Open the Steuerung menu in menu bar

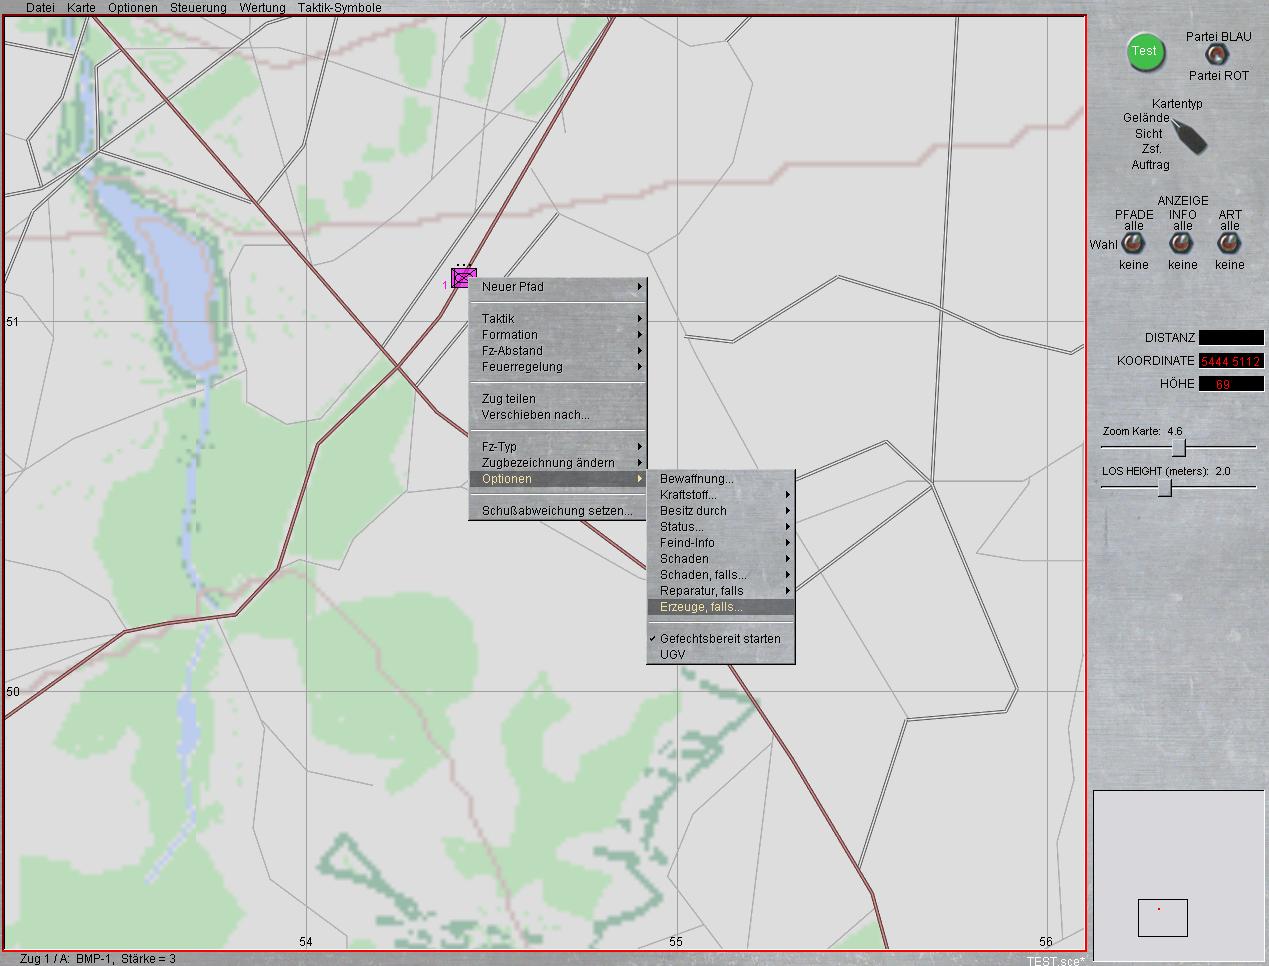point(198,7)
